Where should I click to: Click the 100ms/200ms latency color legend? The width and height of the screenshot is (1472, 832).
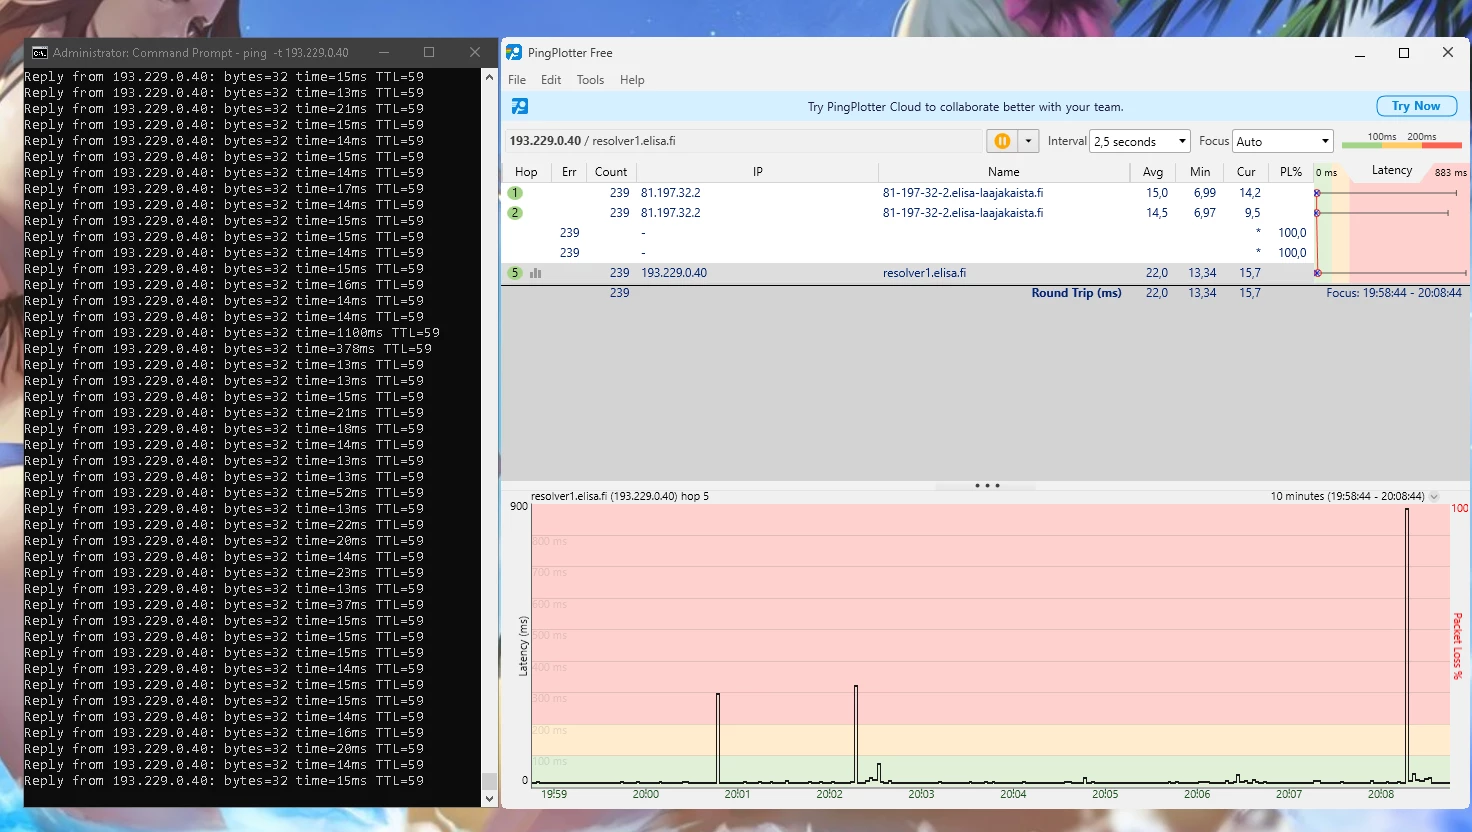[x=1402, y=140]
